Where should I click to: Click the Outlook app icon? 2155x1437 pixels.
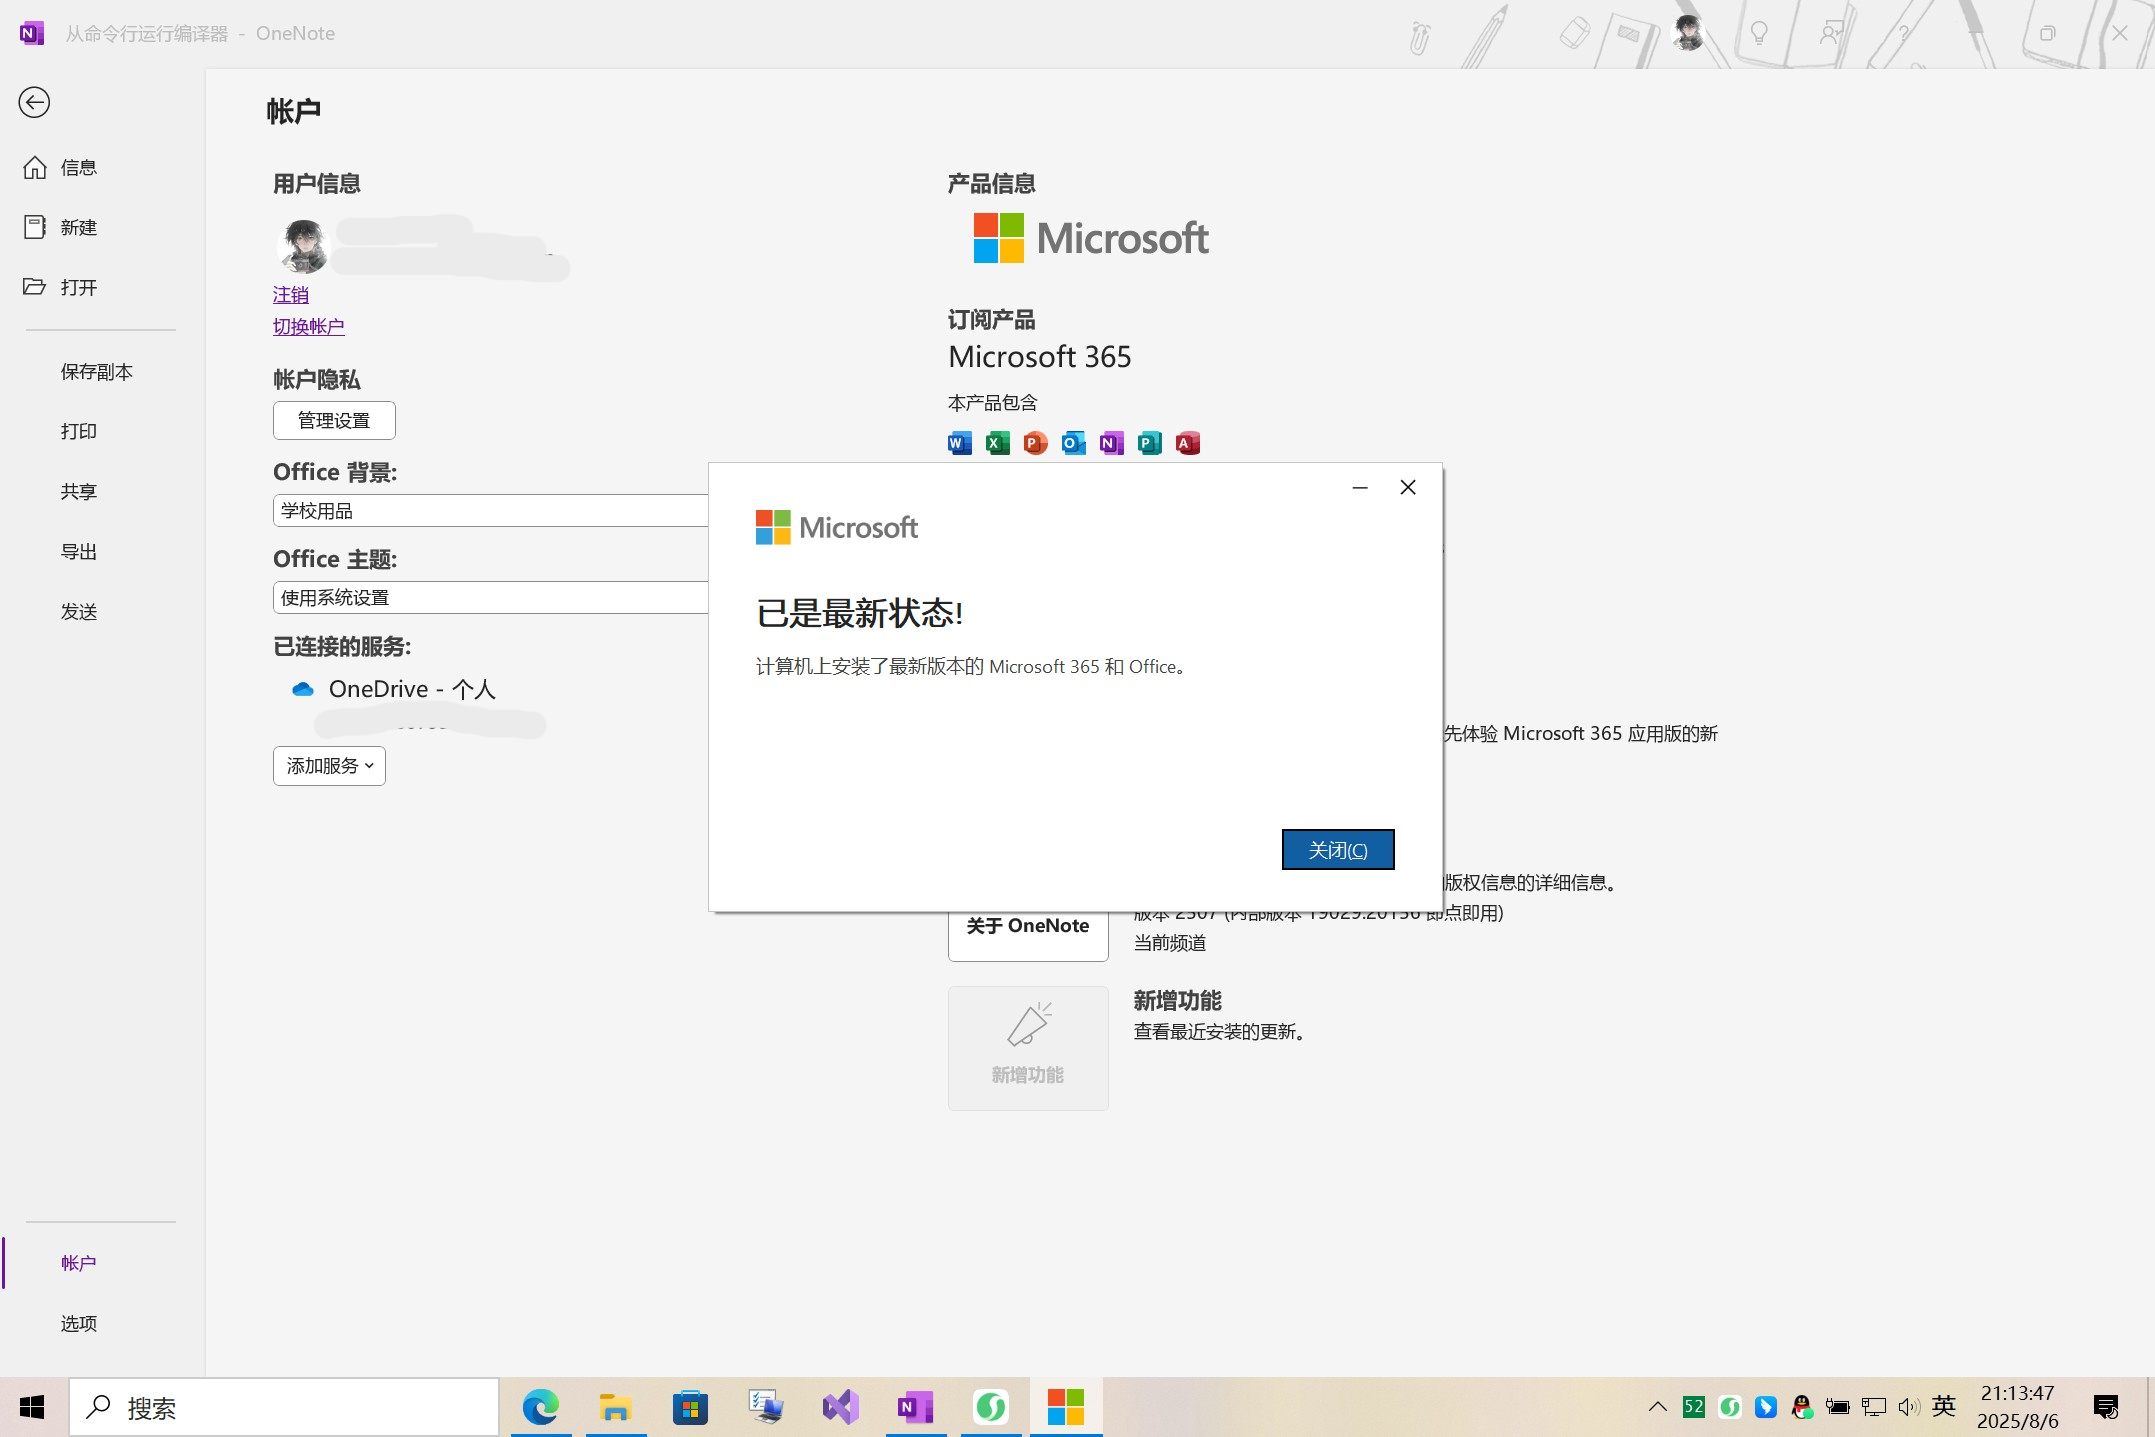1073,443
